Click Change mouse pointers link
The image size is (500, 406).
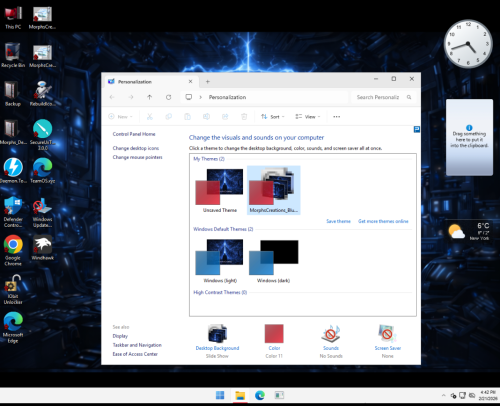pyautogui.click(x=137, y=157)
